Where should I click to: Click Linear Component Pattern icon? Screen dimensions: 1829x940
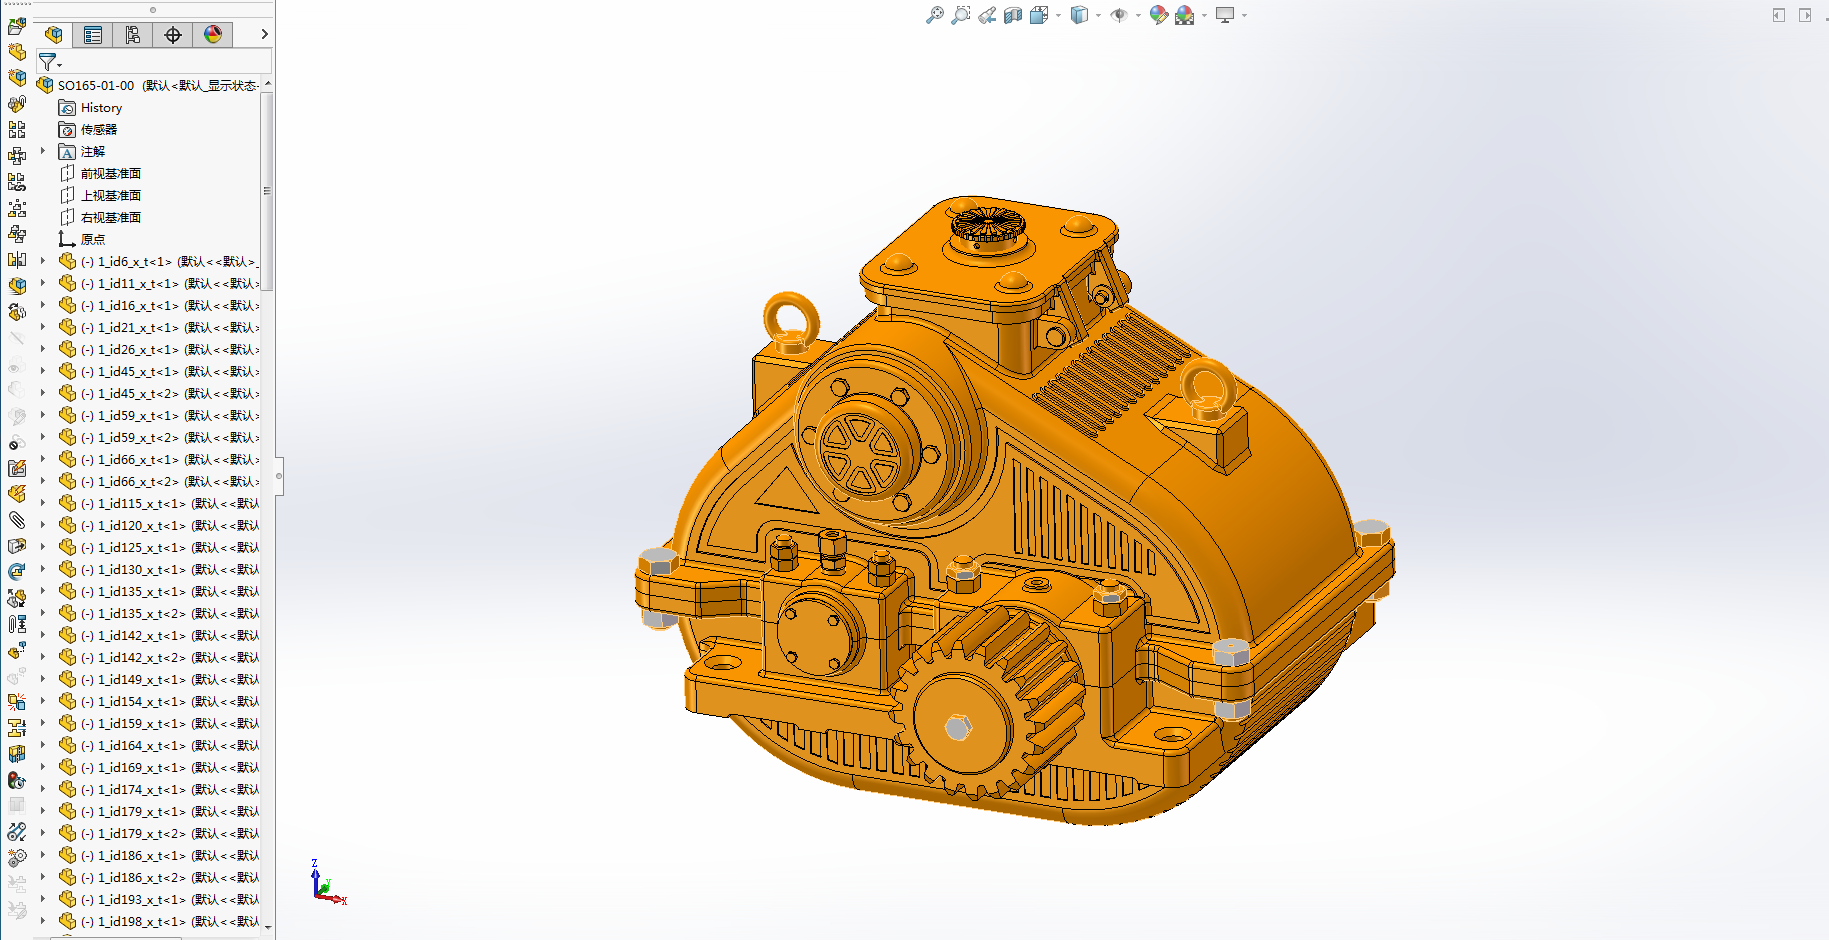point(17,130)
